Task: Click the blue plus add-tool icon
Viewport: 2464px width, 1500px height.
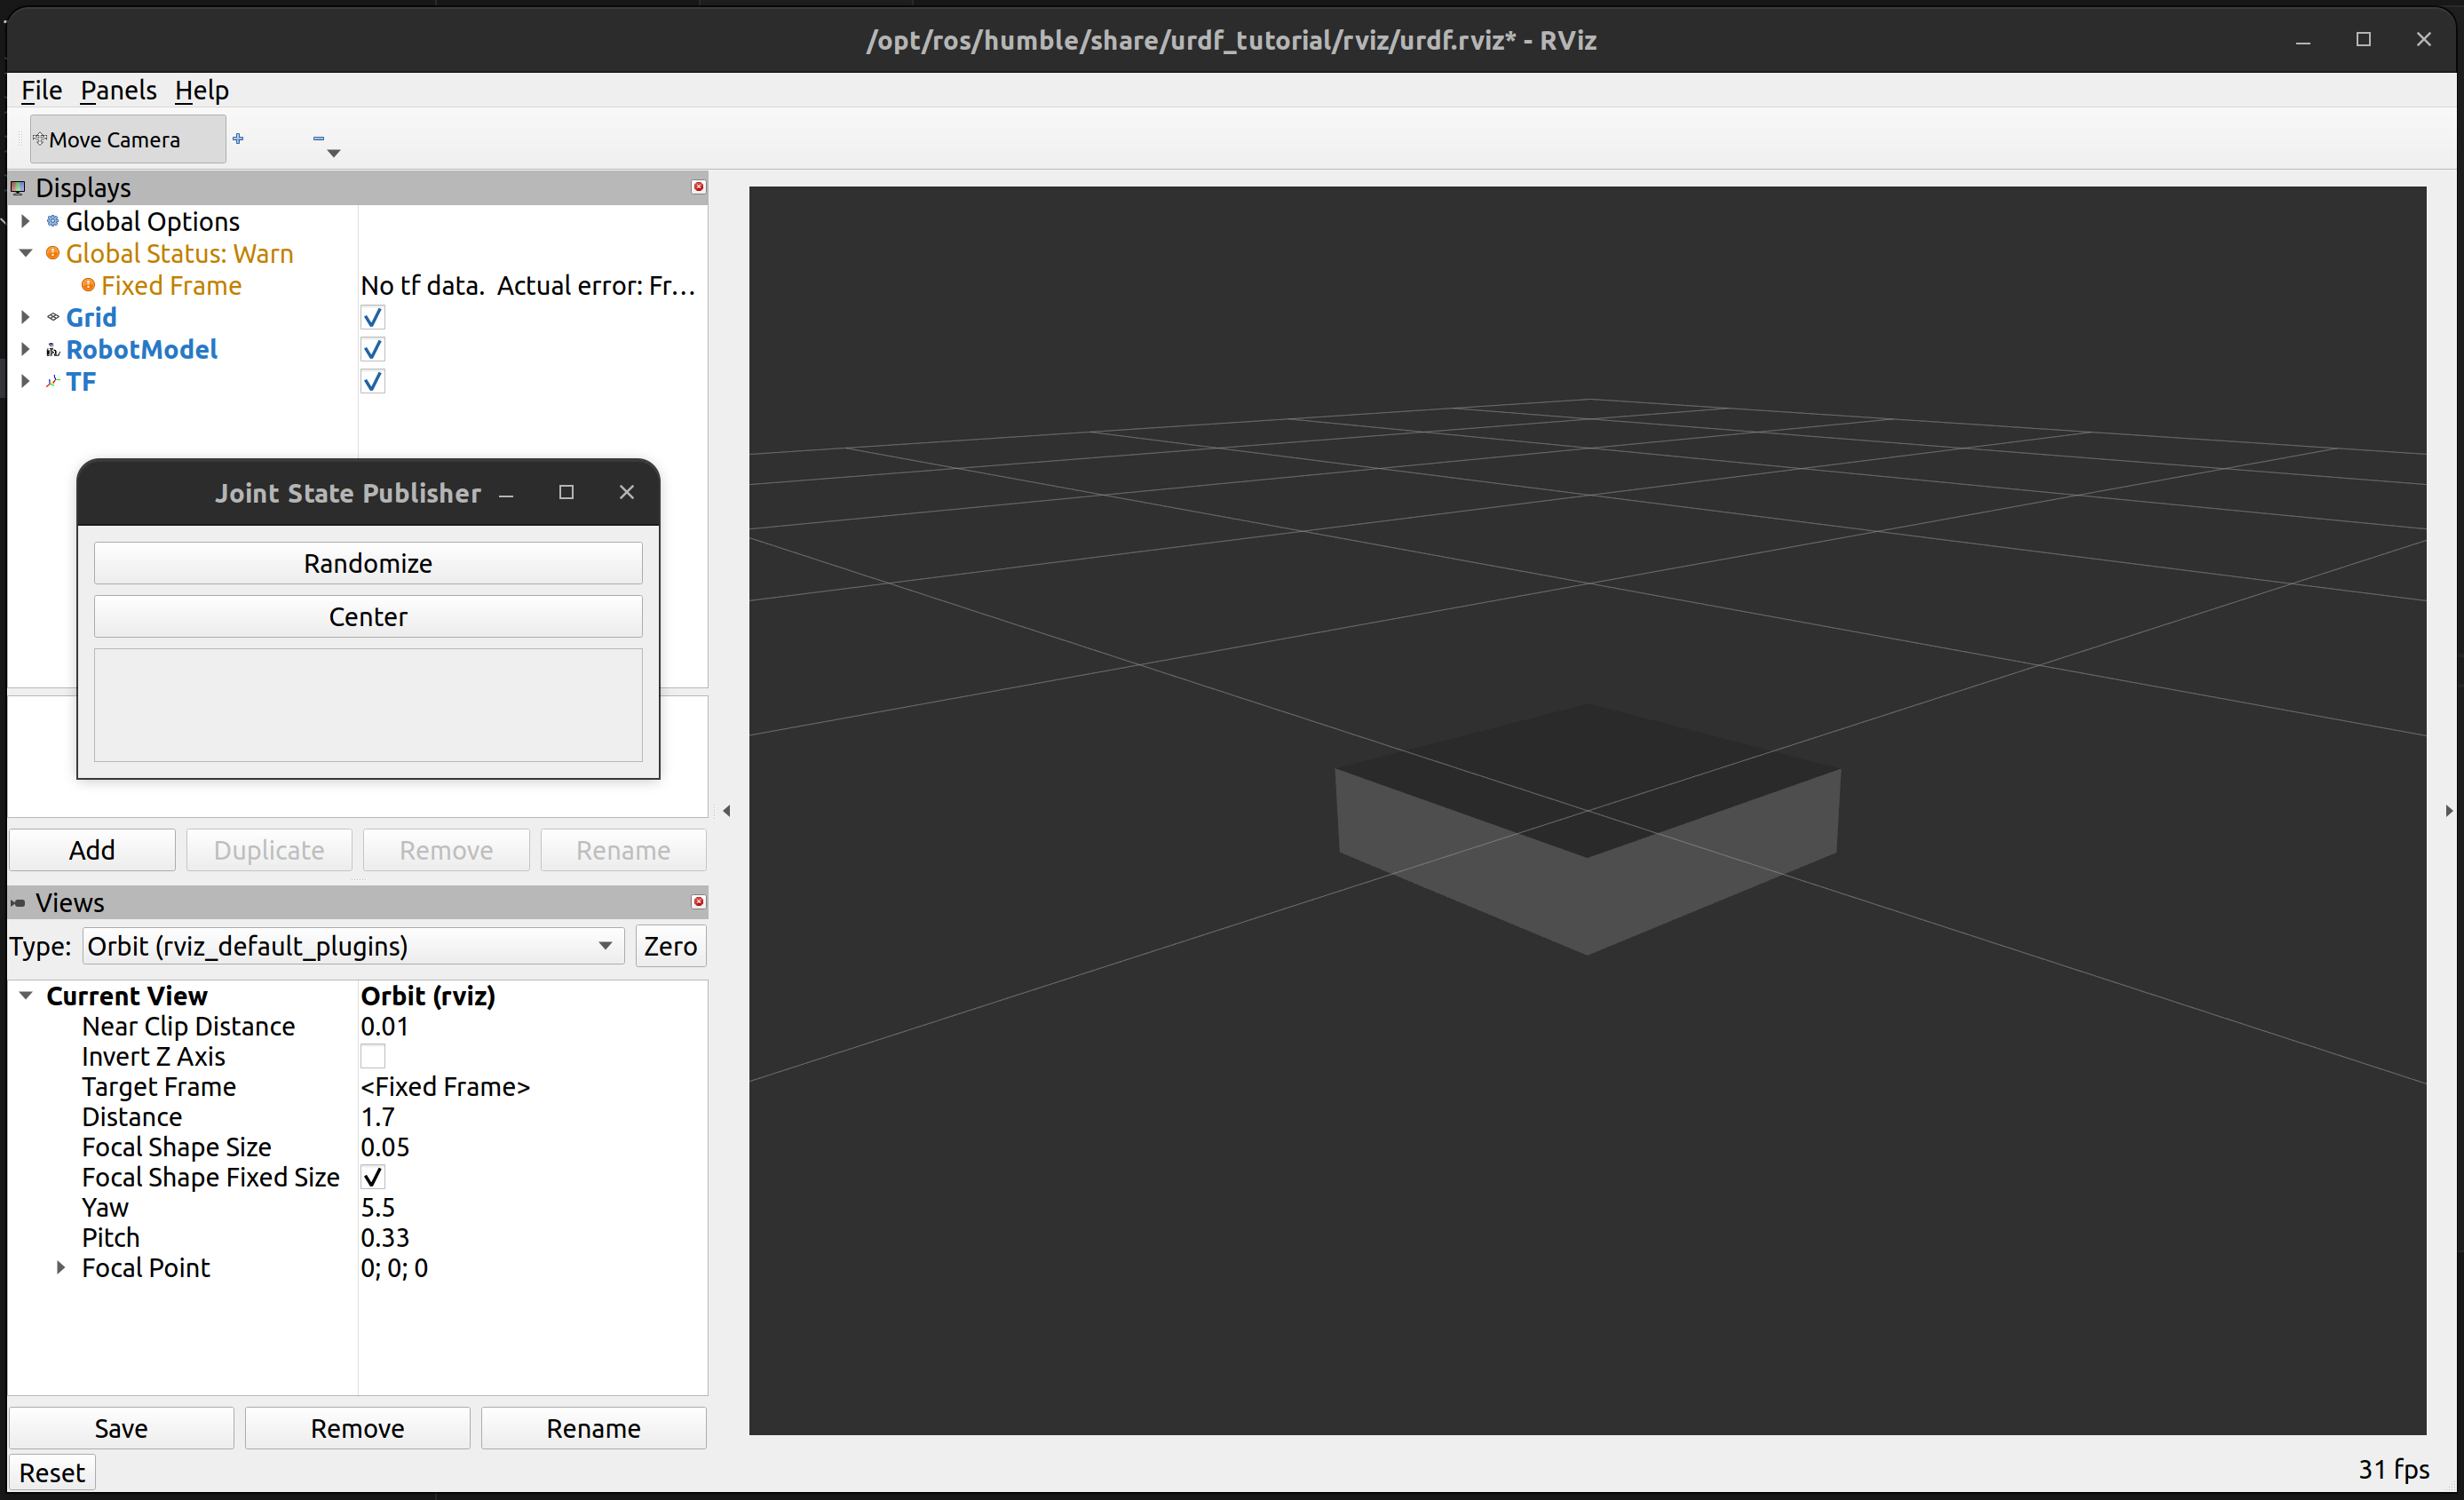Action: 238,139
